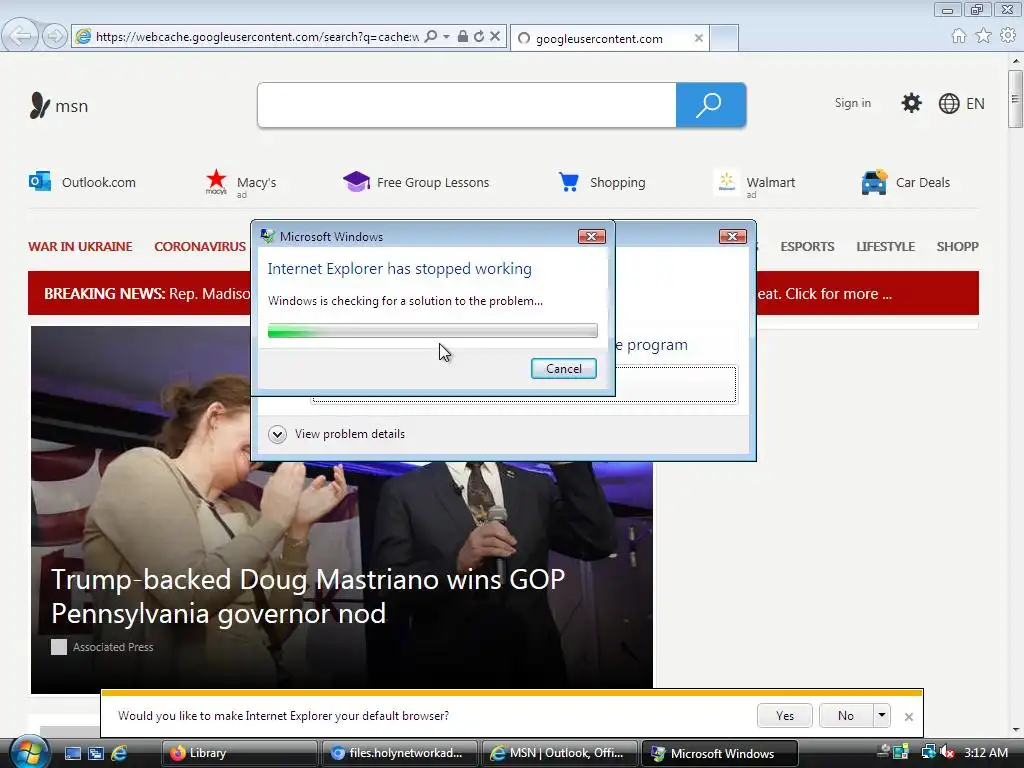Open IE Tools gear icon

[1008, 35]
